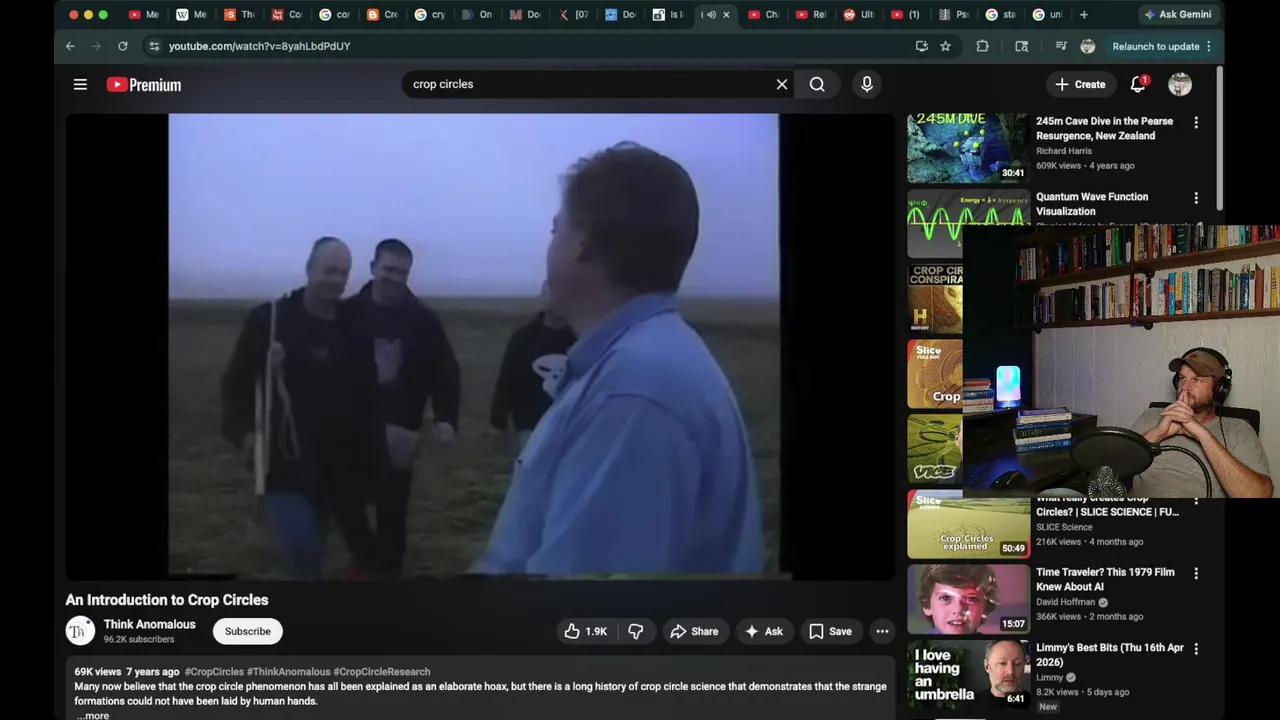Click Relaunch to update
This screenshot has width=1280, height=720.
1162,46
